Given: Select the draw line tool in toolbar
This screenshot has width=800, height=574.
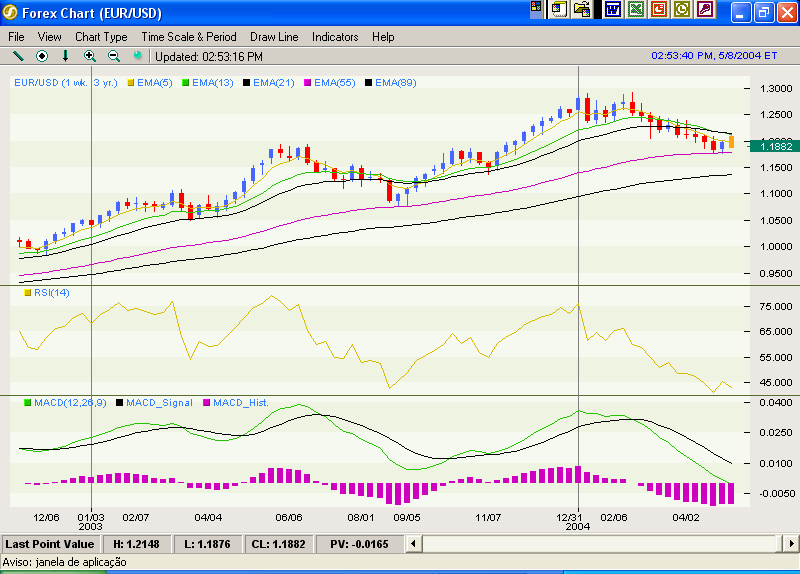Looking at the screenshot, I should (18, 56).
